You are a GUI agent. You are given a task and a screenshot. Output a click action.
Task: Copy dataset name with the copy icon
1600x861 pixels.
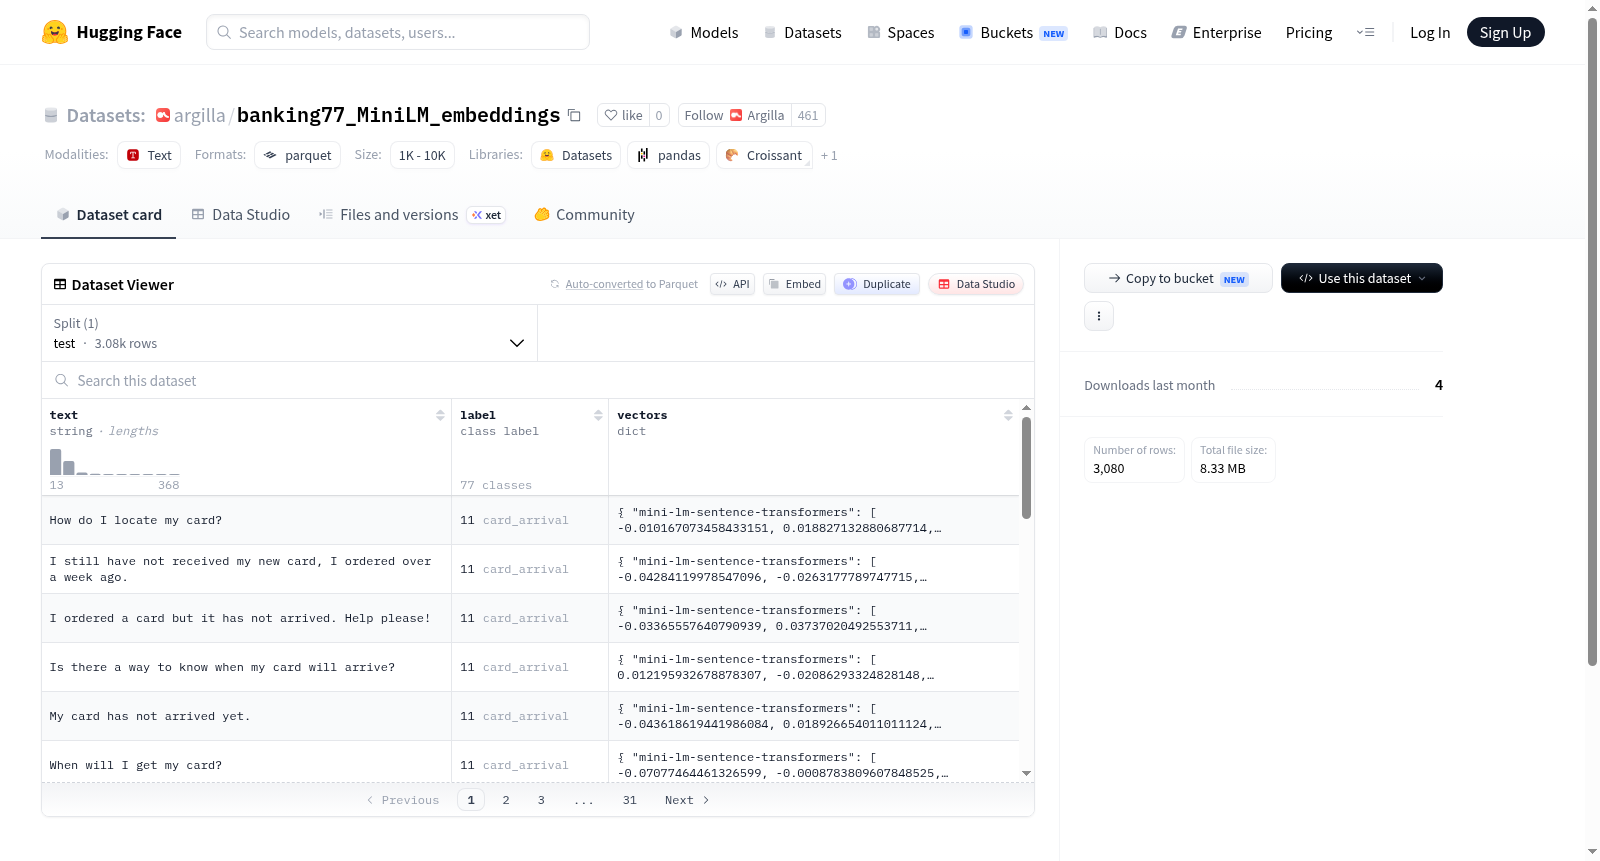(x=574, y=115)
